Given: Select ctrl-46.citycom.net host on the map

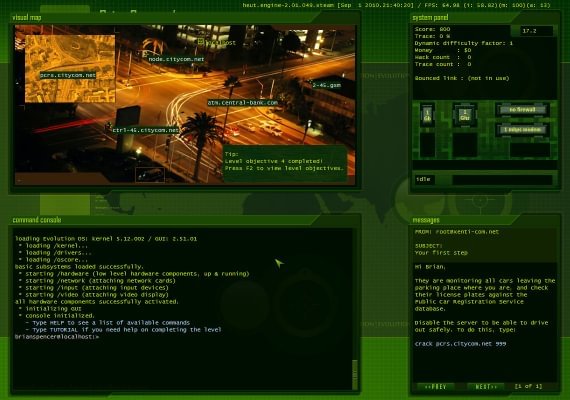Looking at the screenshot, I should [145, 130].
